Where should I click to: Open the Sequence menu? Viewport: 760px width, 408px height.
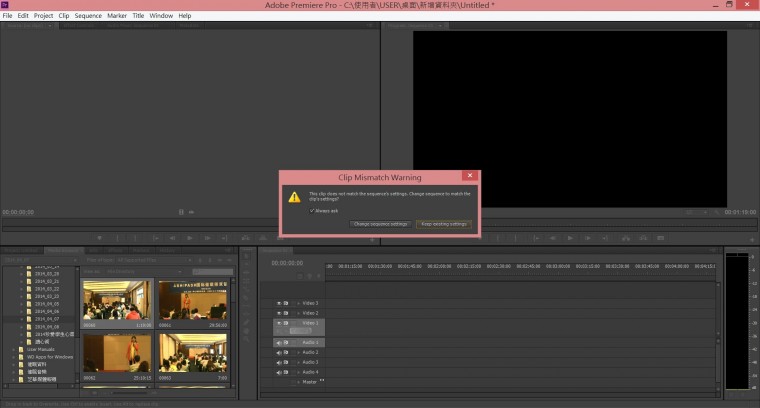pyautogui.click(x=88, y=16)
